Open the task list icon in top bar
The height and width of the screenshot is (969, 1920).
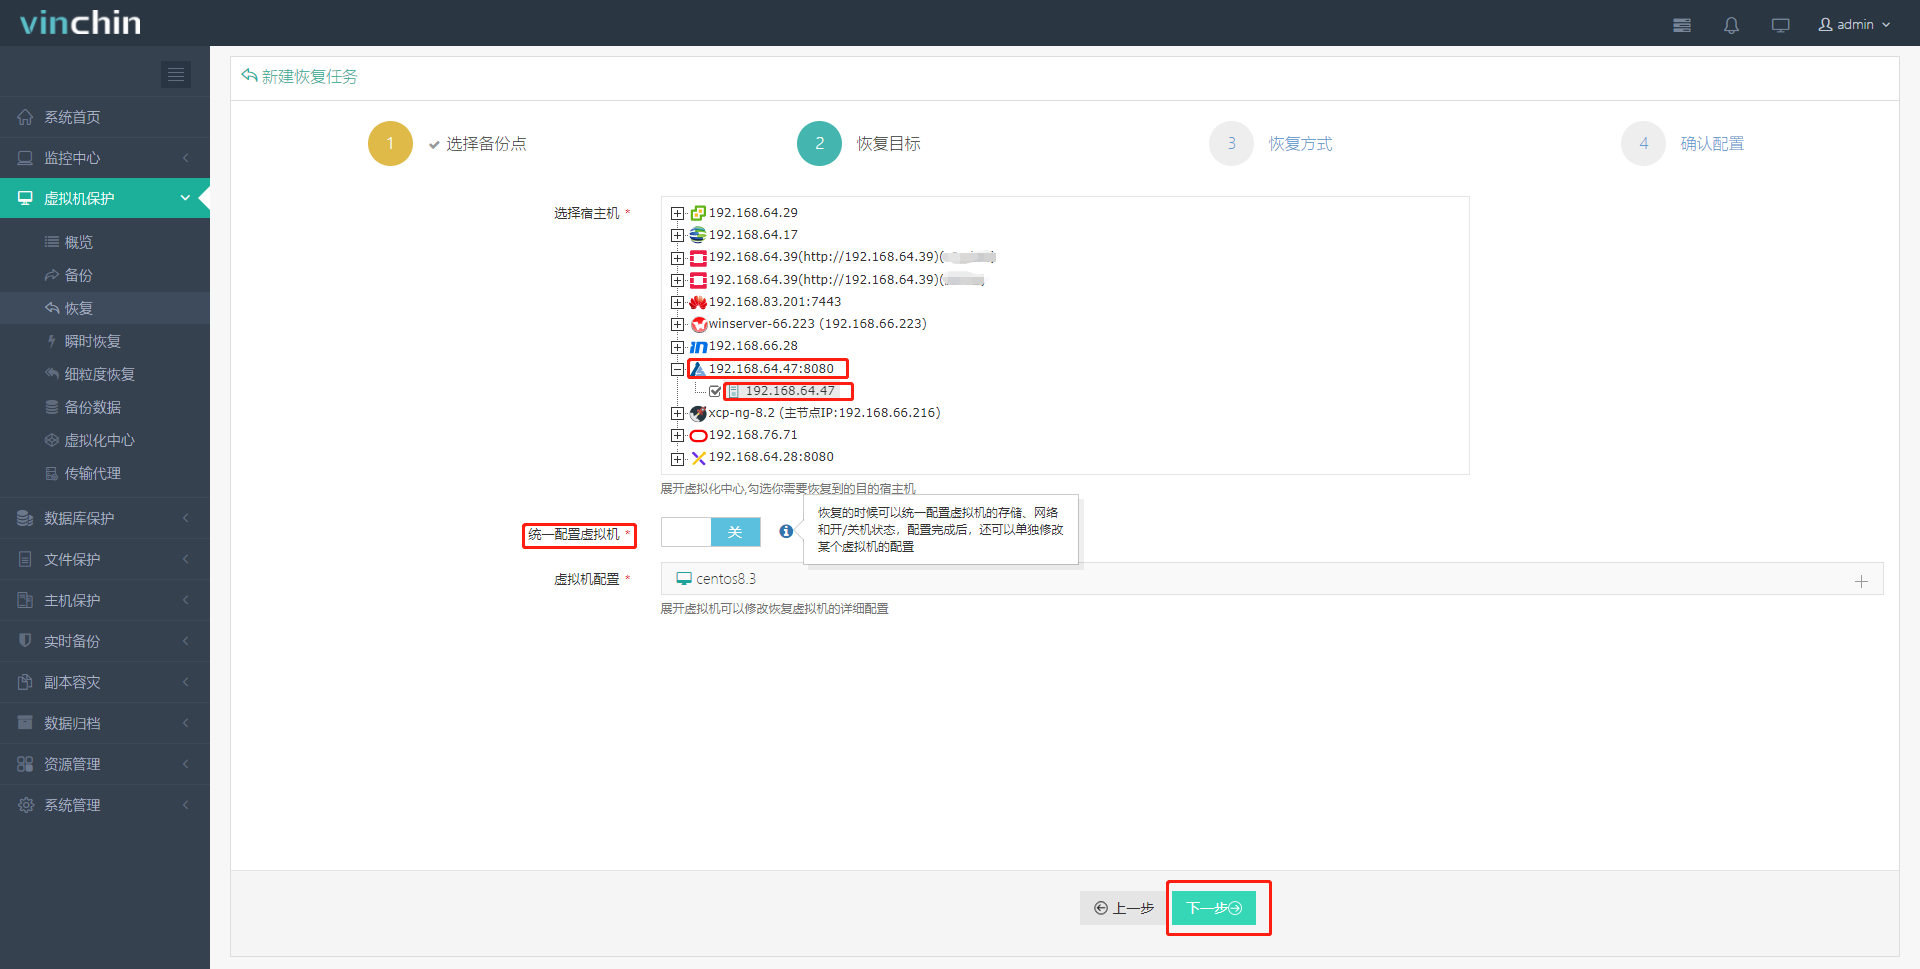click(1682, 25)
